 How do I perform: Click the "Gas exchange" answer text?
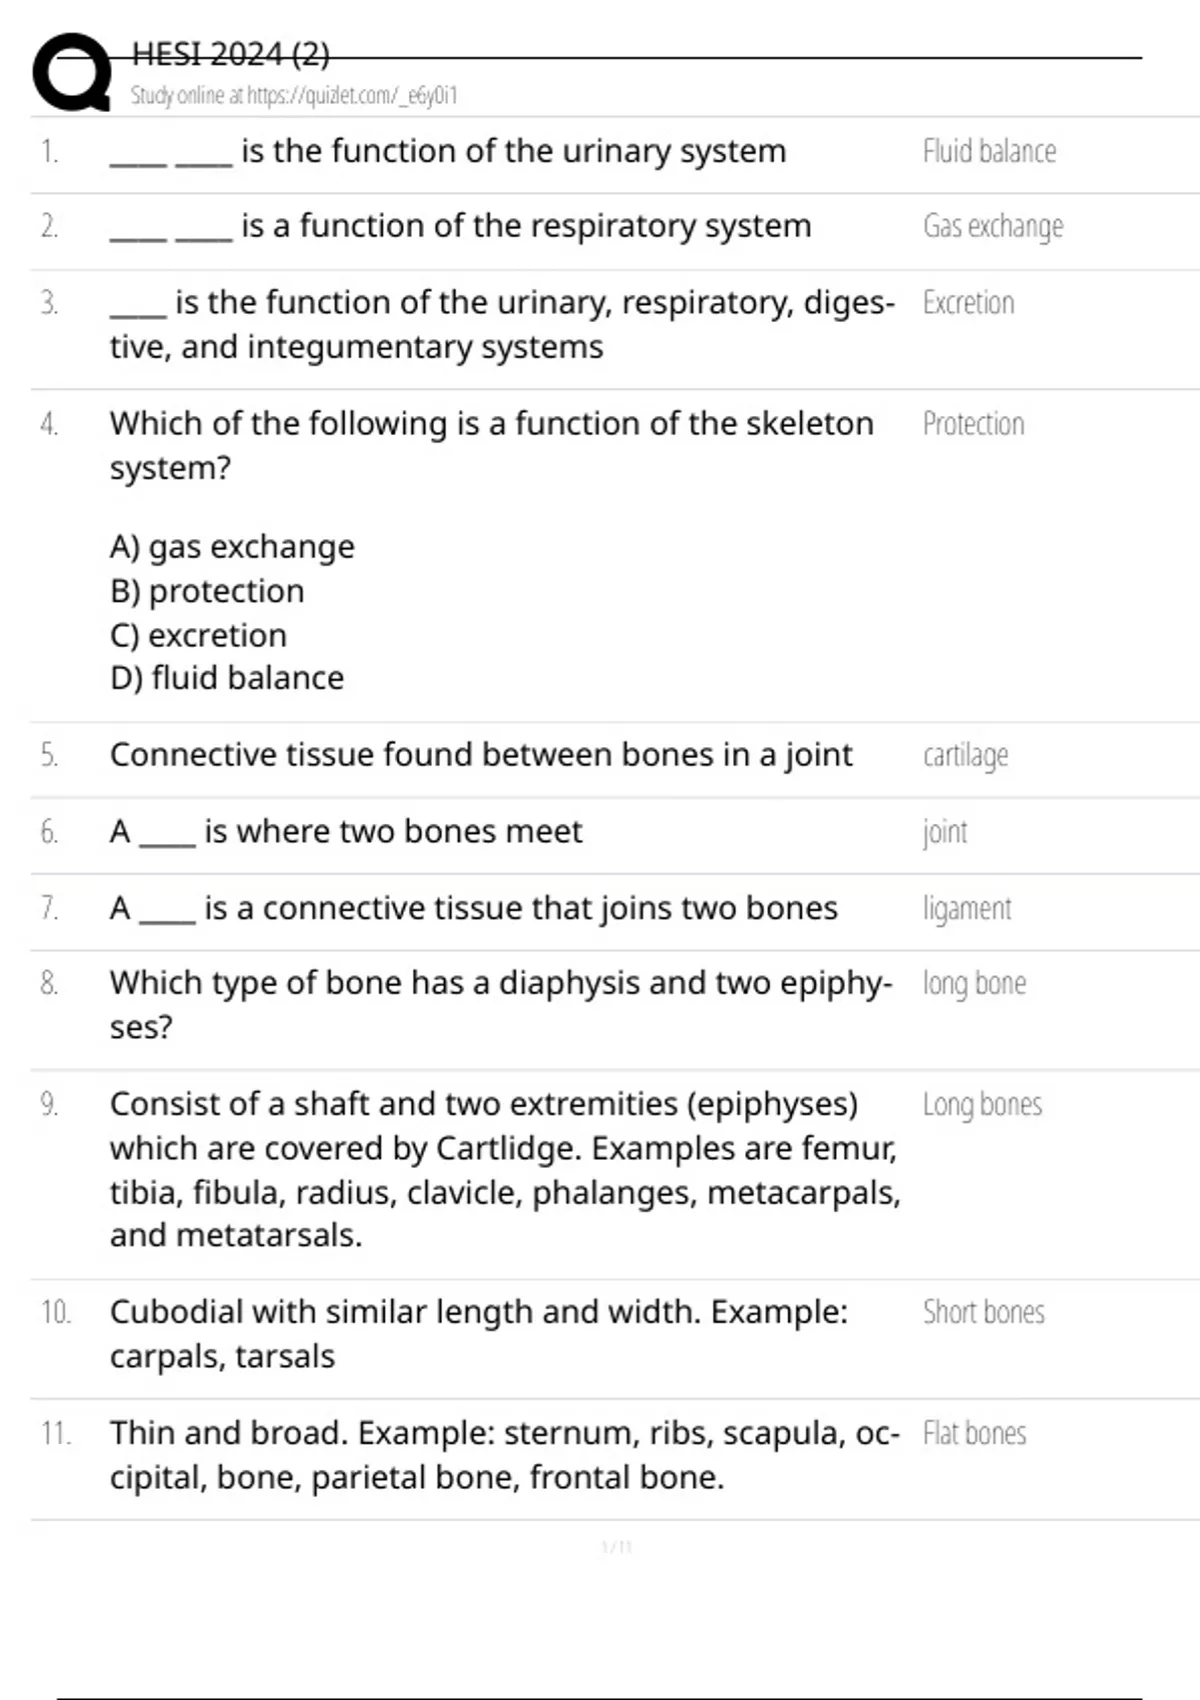(993, 227)
